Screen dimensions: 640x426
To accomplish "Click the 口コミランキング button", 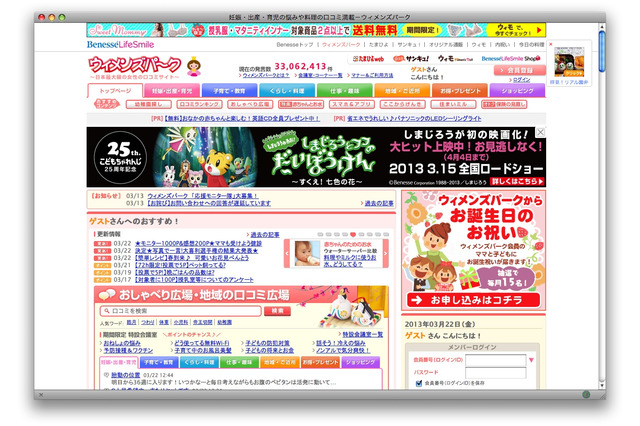I will [x=199, y=104].
